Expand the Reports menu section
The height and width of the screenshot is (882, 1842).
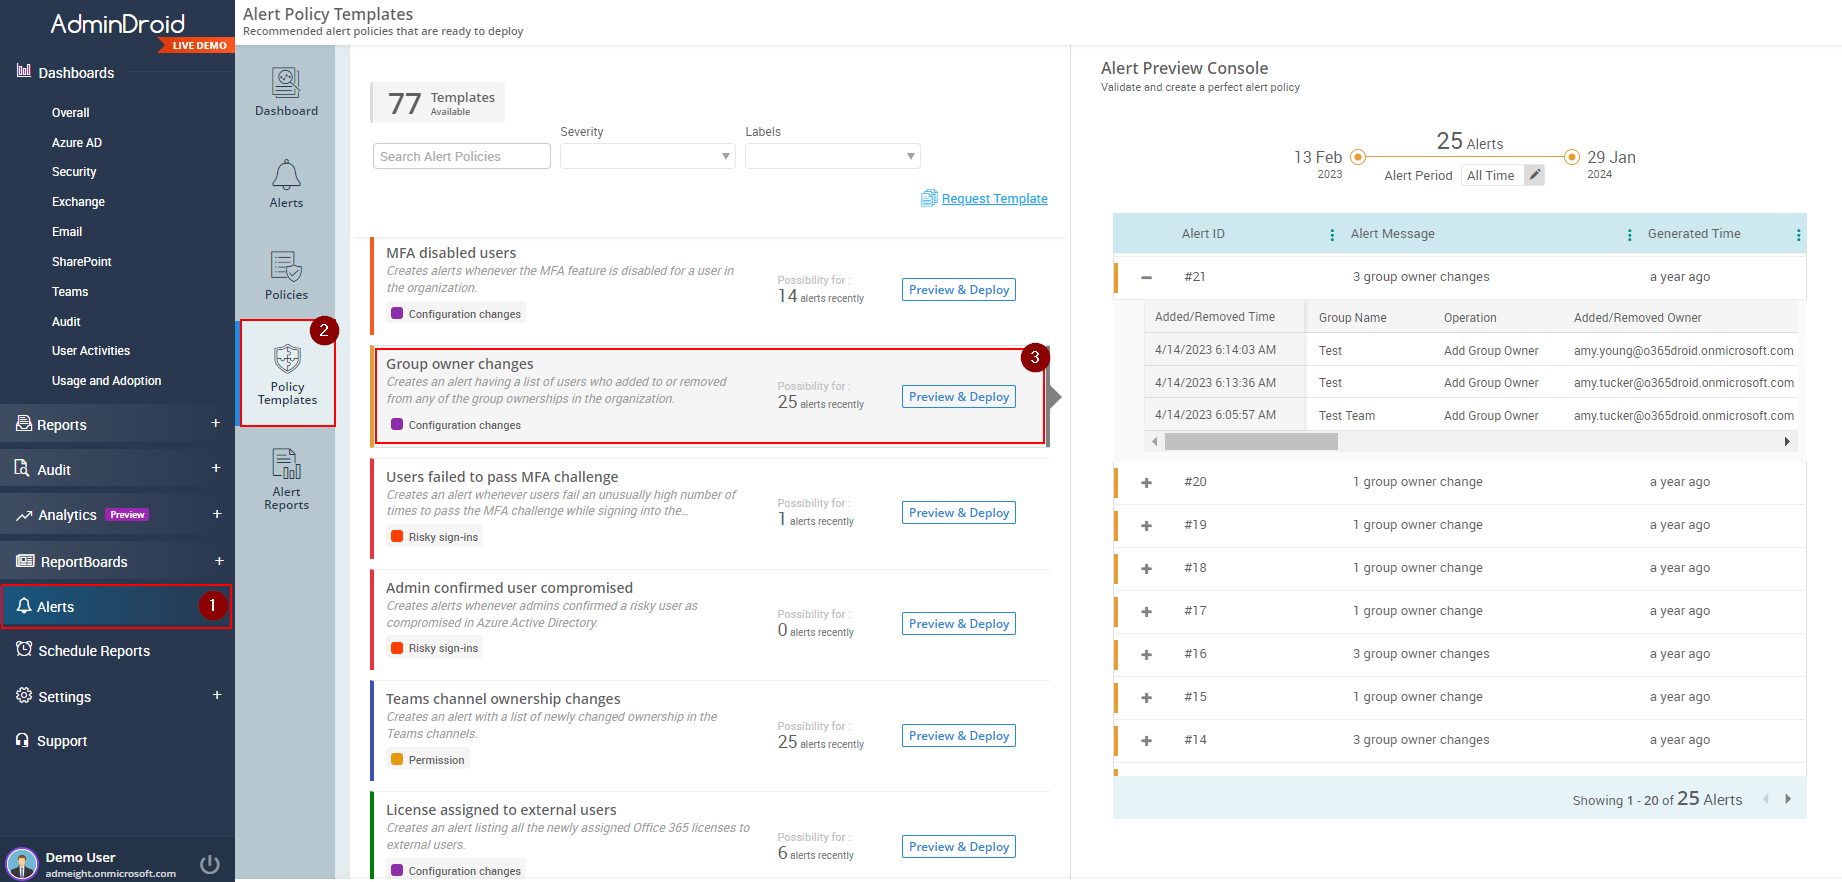215,424
